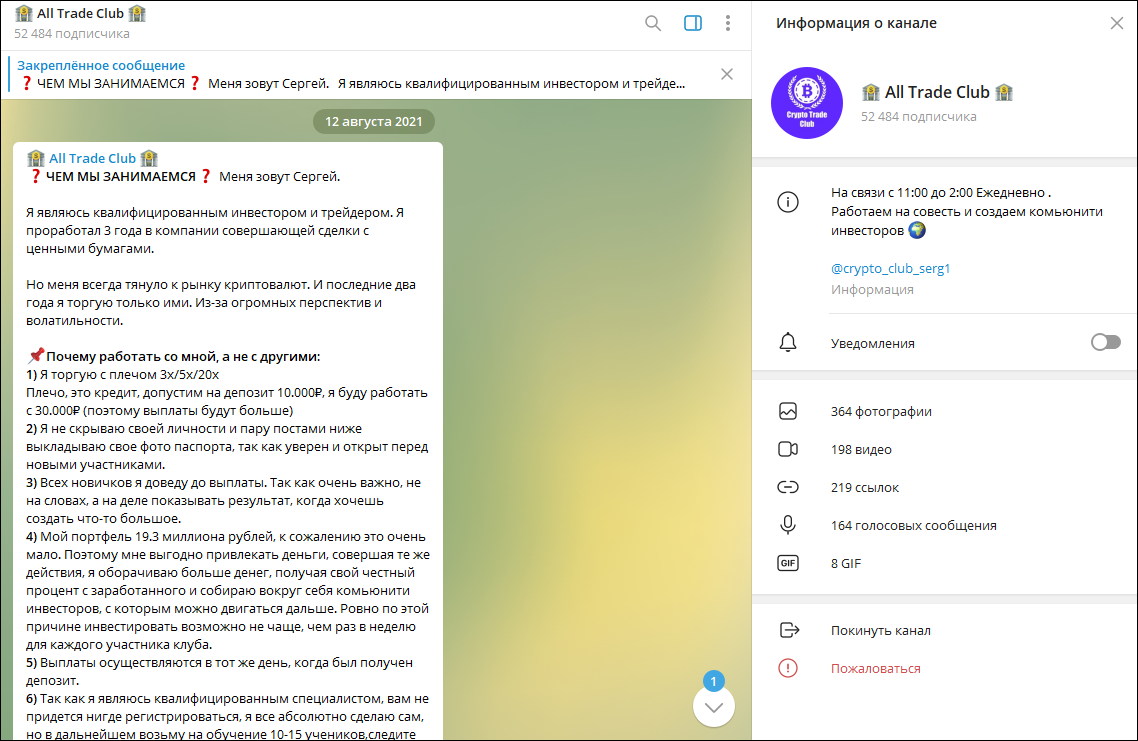Viewport: 1138px width, 741px height.
Task: Close the channel info panel
Action: (x=1117, y=23)
